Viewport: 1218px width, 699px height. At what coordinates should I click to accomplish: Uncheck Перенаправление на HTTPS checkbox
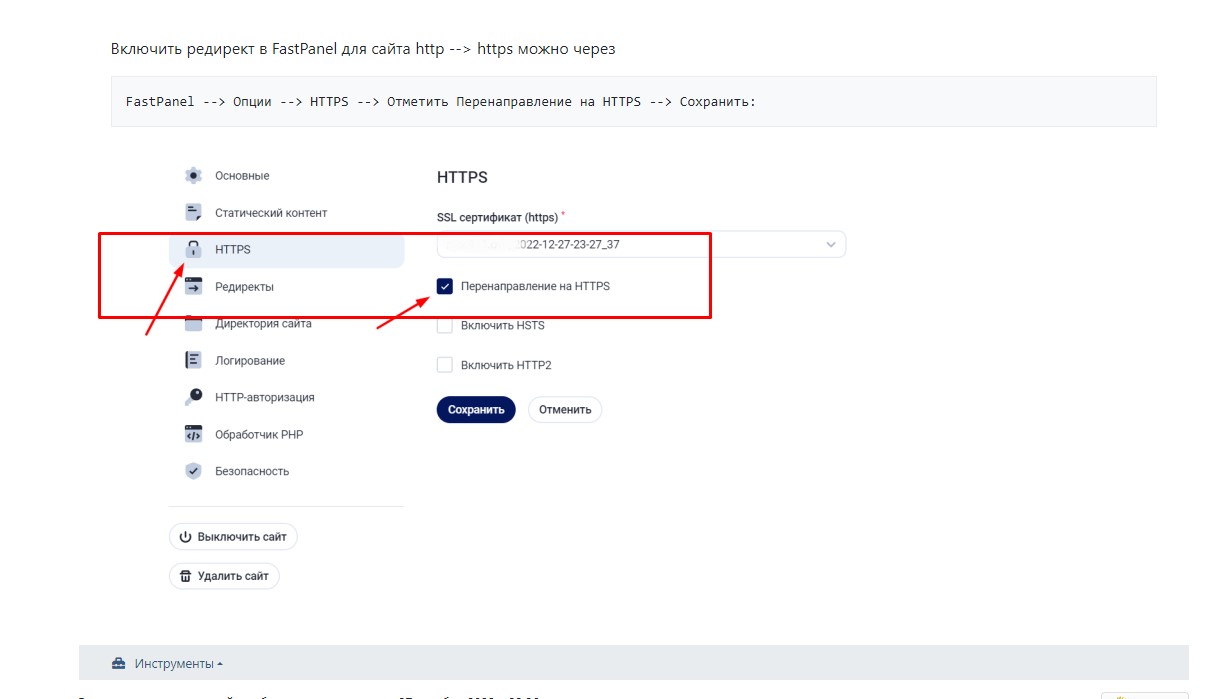[445, 286]
